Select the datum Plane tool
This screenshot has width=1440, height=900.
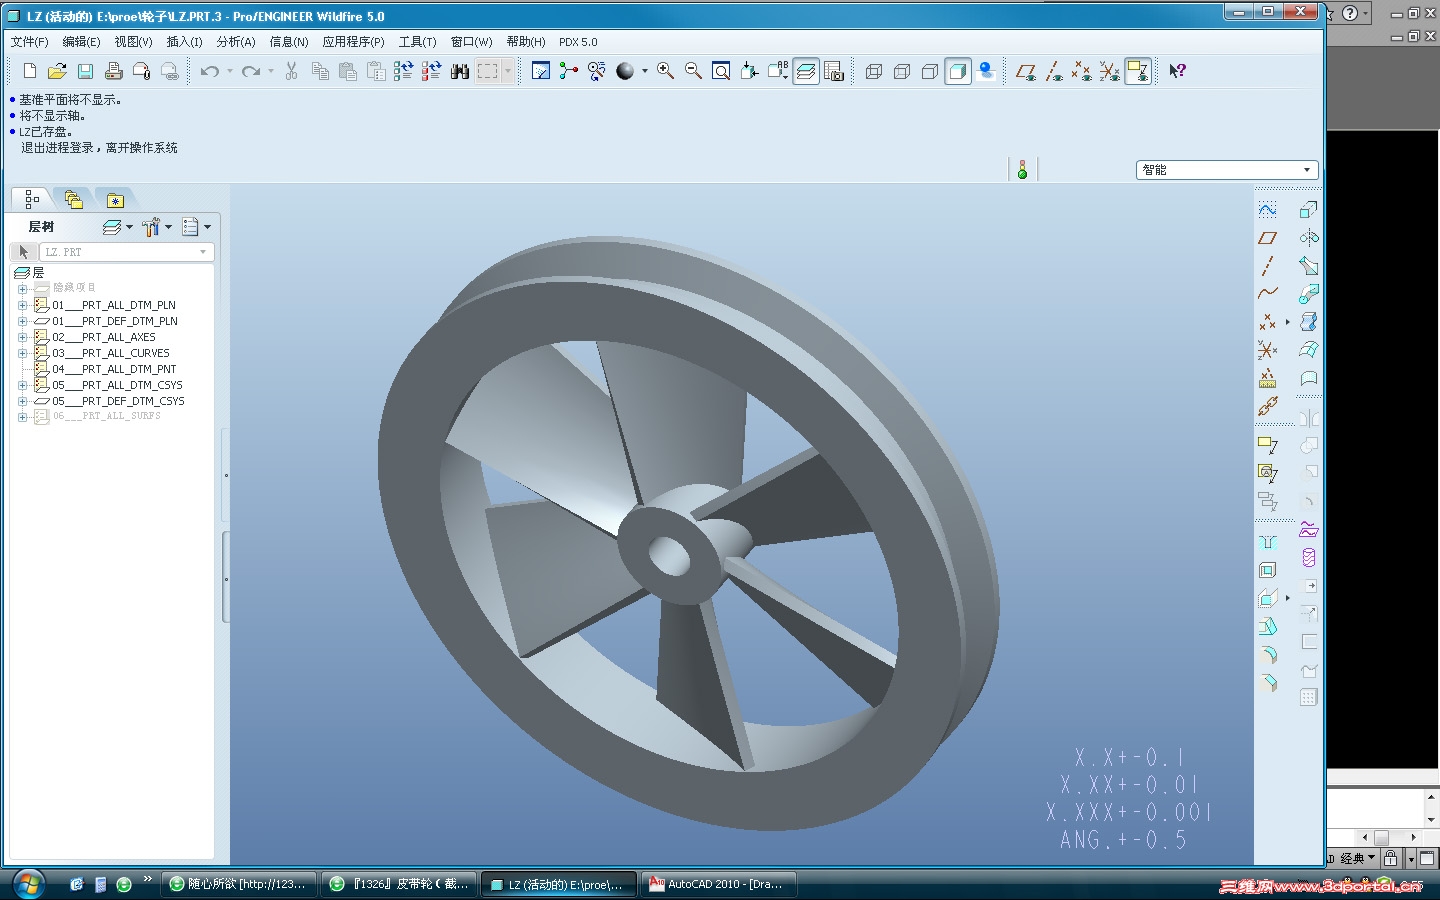click(1268, 238)
